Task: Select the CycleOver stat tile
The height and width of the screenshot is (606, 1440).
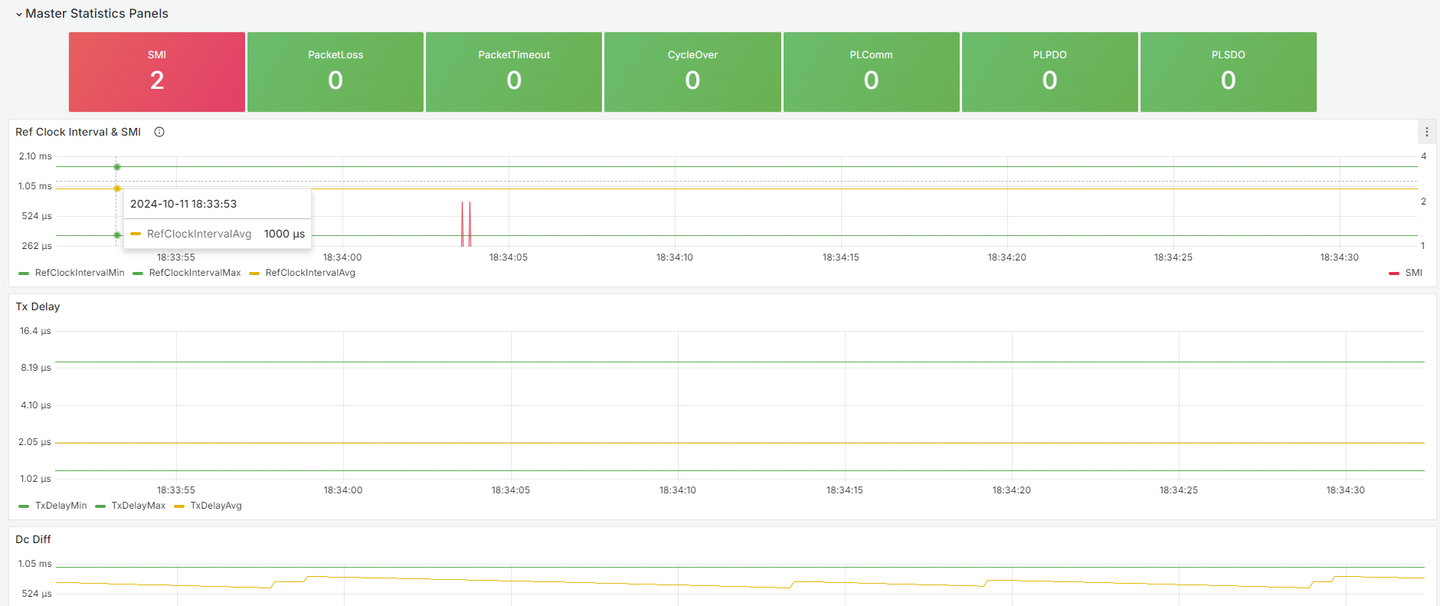Action: (x=692, y=72)
